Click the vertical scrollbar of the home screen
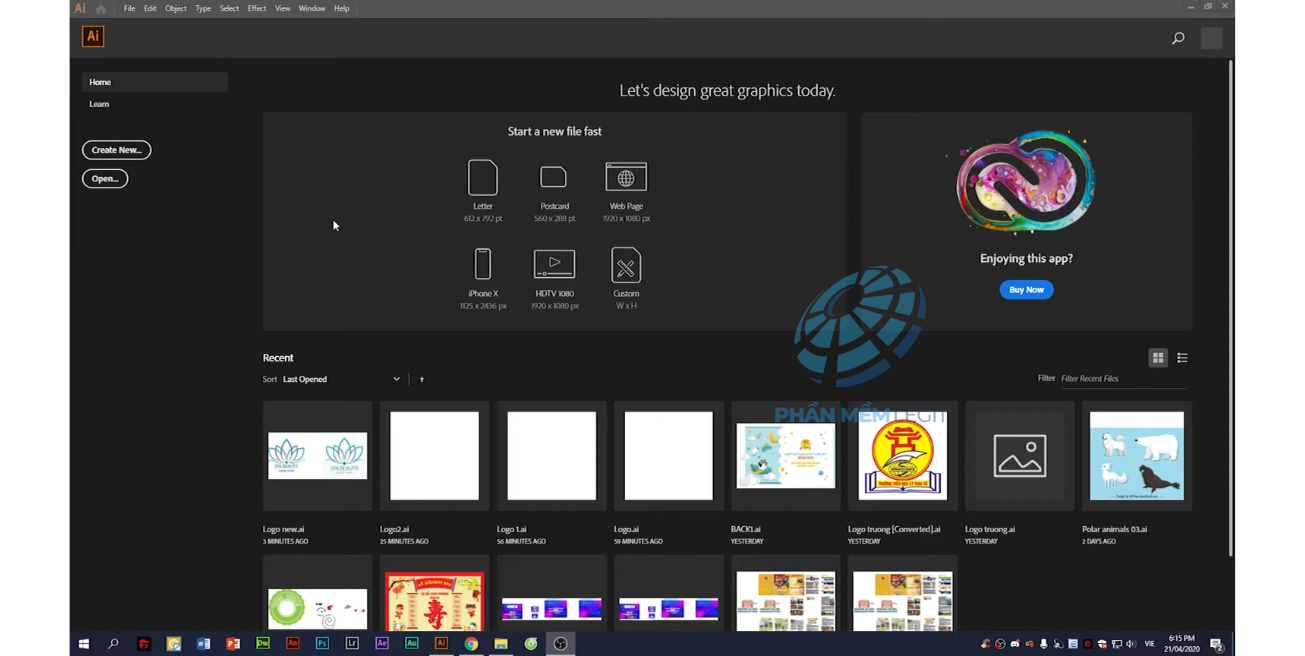Viewport: 1305px width, 656px height. point(1230,308)
